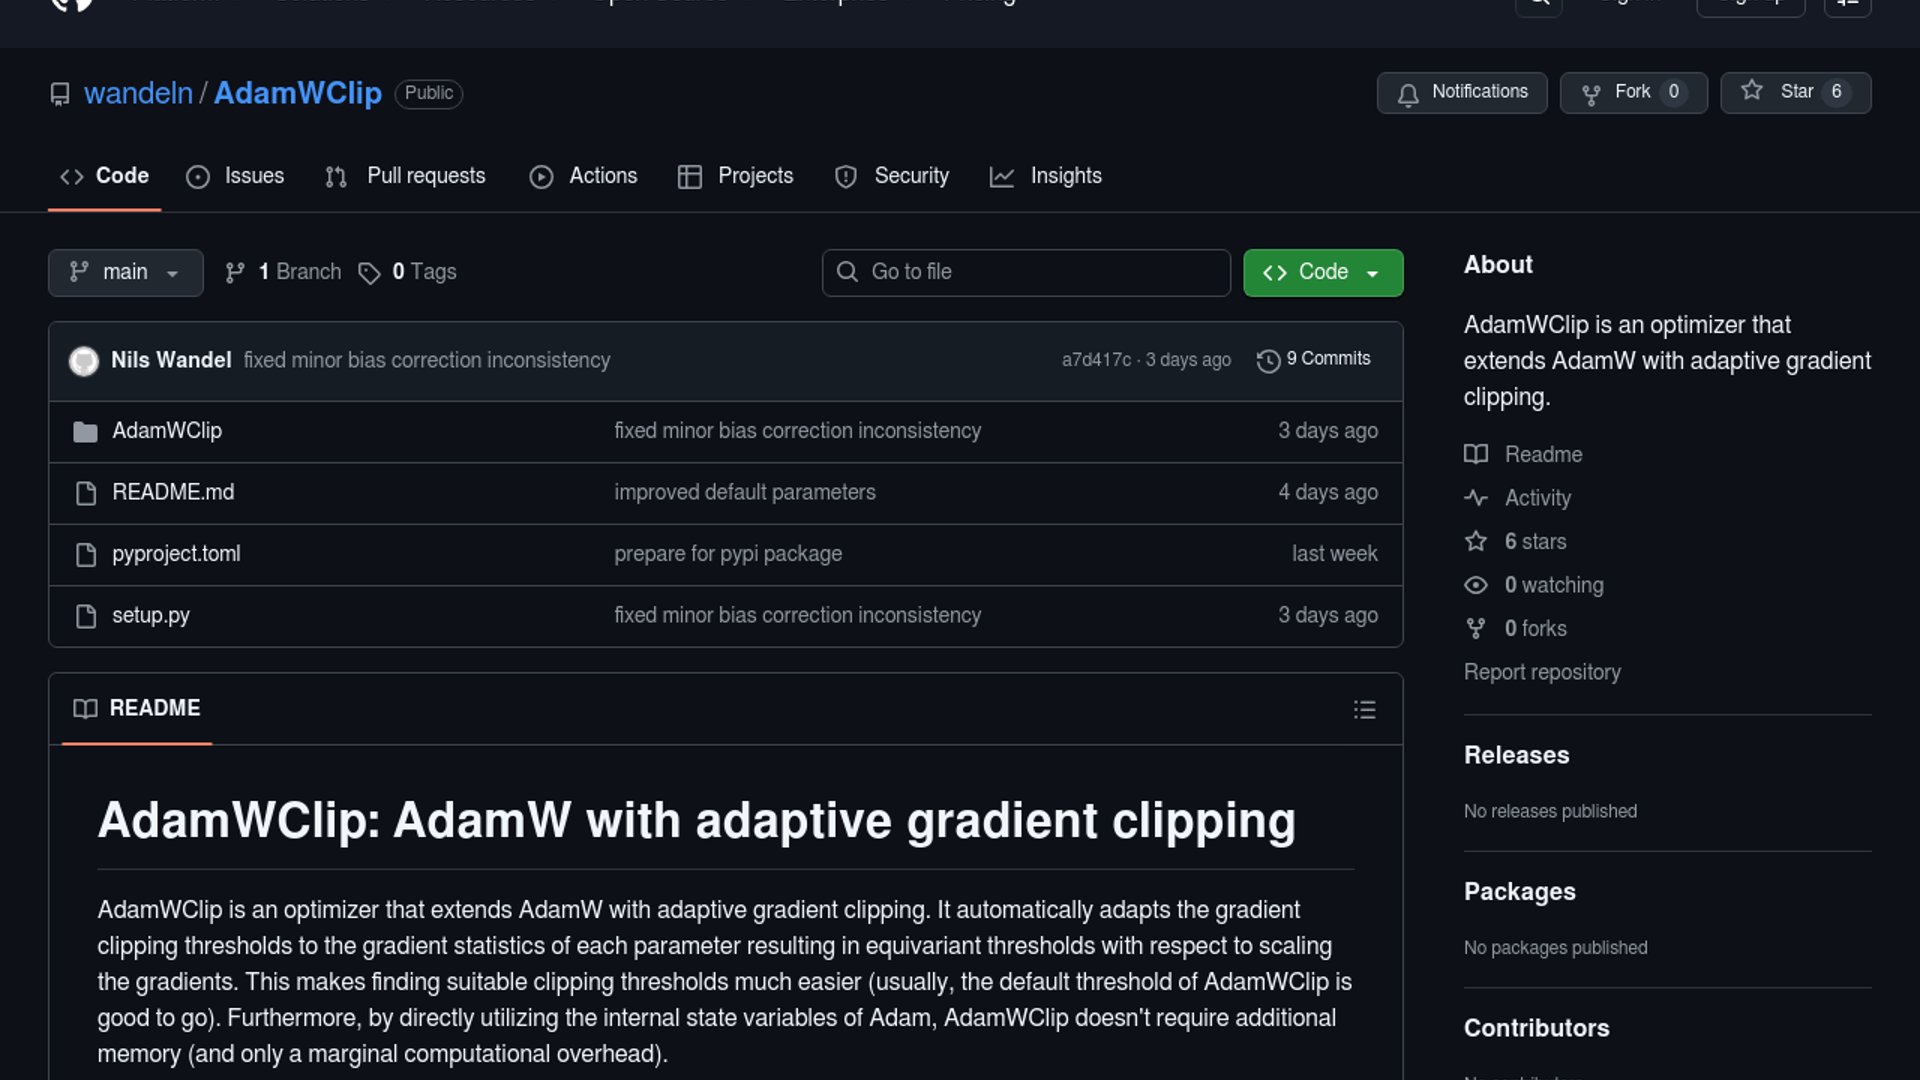
Task: Star this repository
Action: (1794, 93)
